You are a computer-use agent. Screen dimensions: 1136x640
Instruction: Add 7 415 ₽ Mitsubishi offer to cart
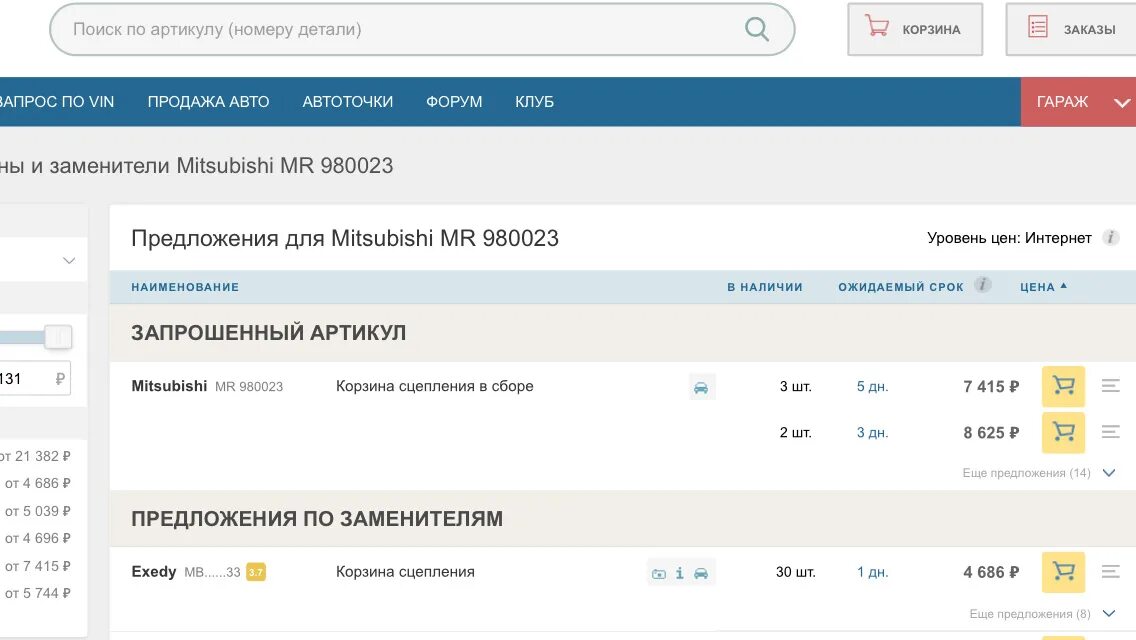1063,386
